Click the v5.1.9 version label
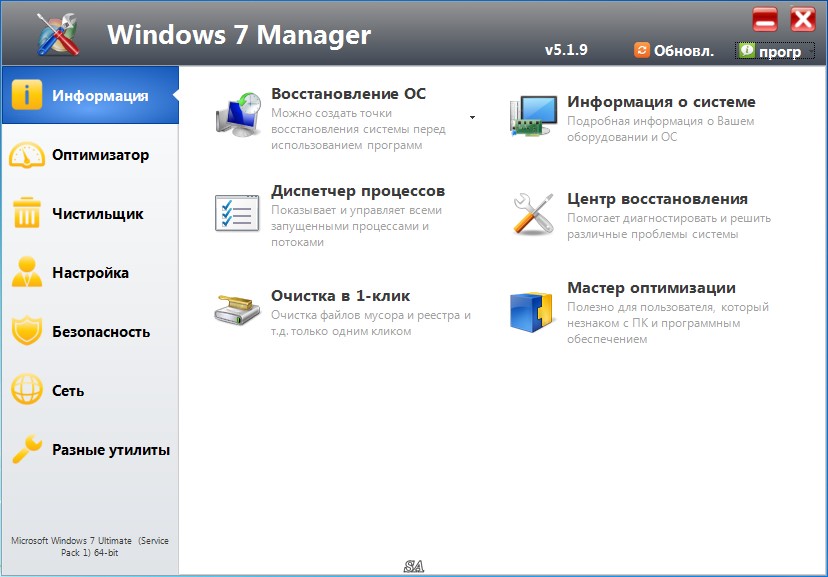828x577 pixels. point(566,50)
